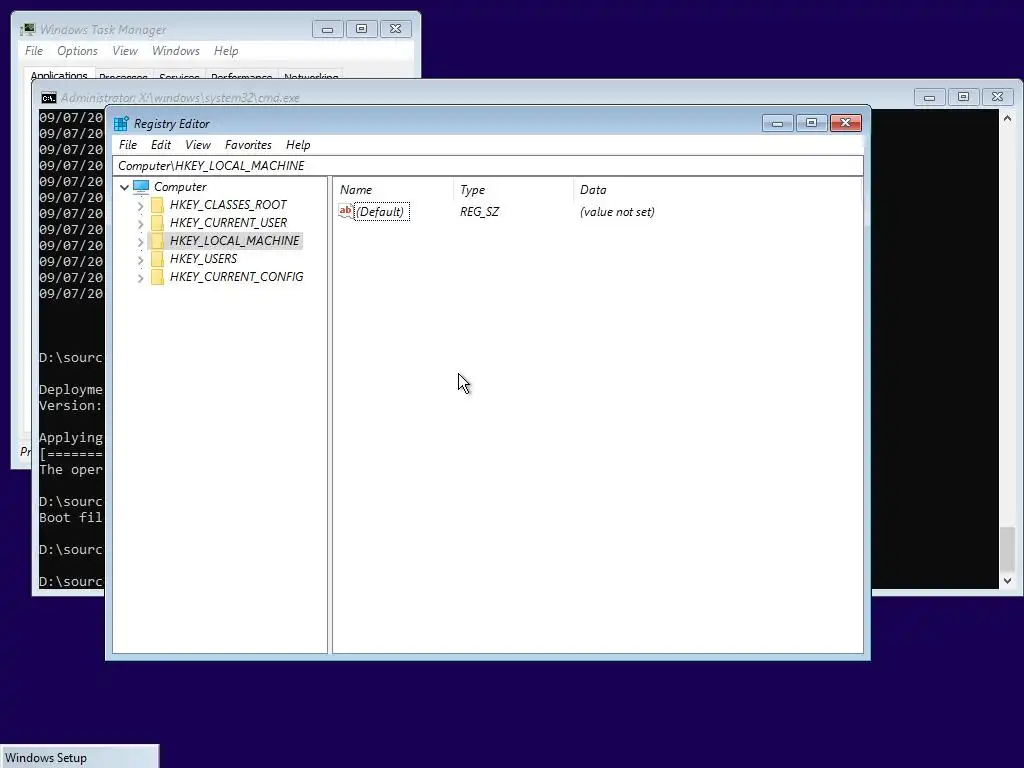This screenshot has width=1024, height=768.
Task: Close the cmd.exe window
Action: [x=997, y=97]
